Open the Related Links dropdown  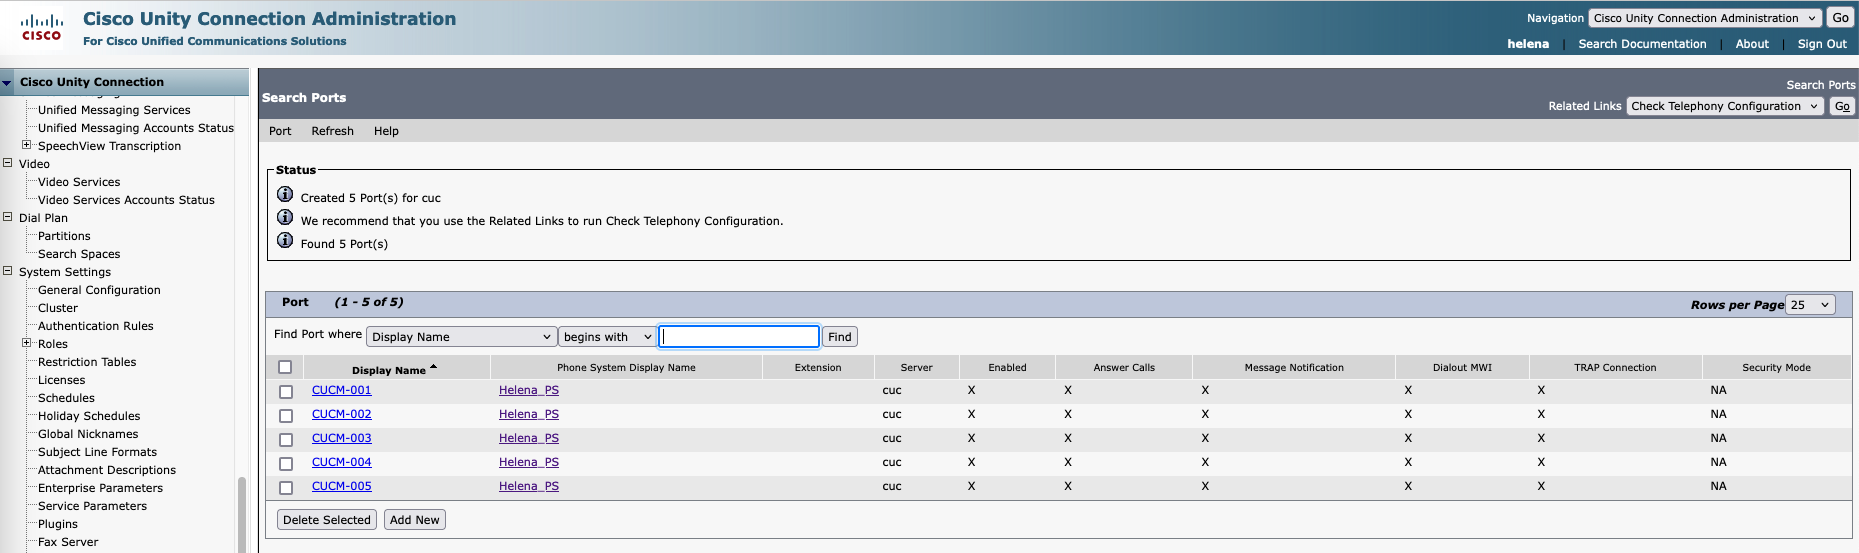click(x=1725, y=106)
